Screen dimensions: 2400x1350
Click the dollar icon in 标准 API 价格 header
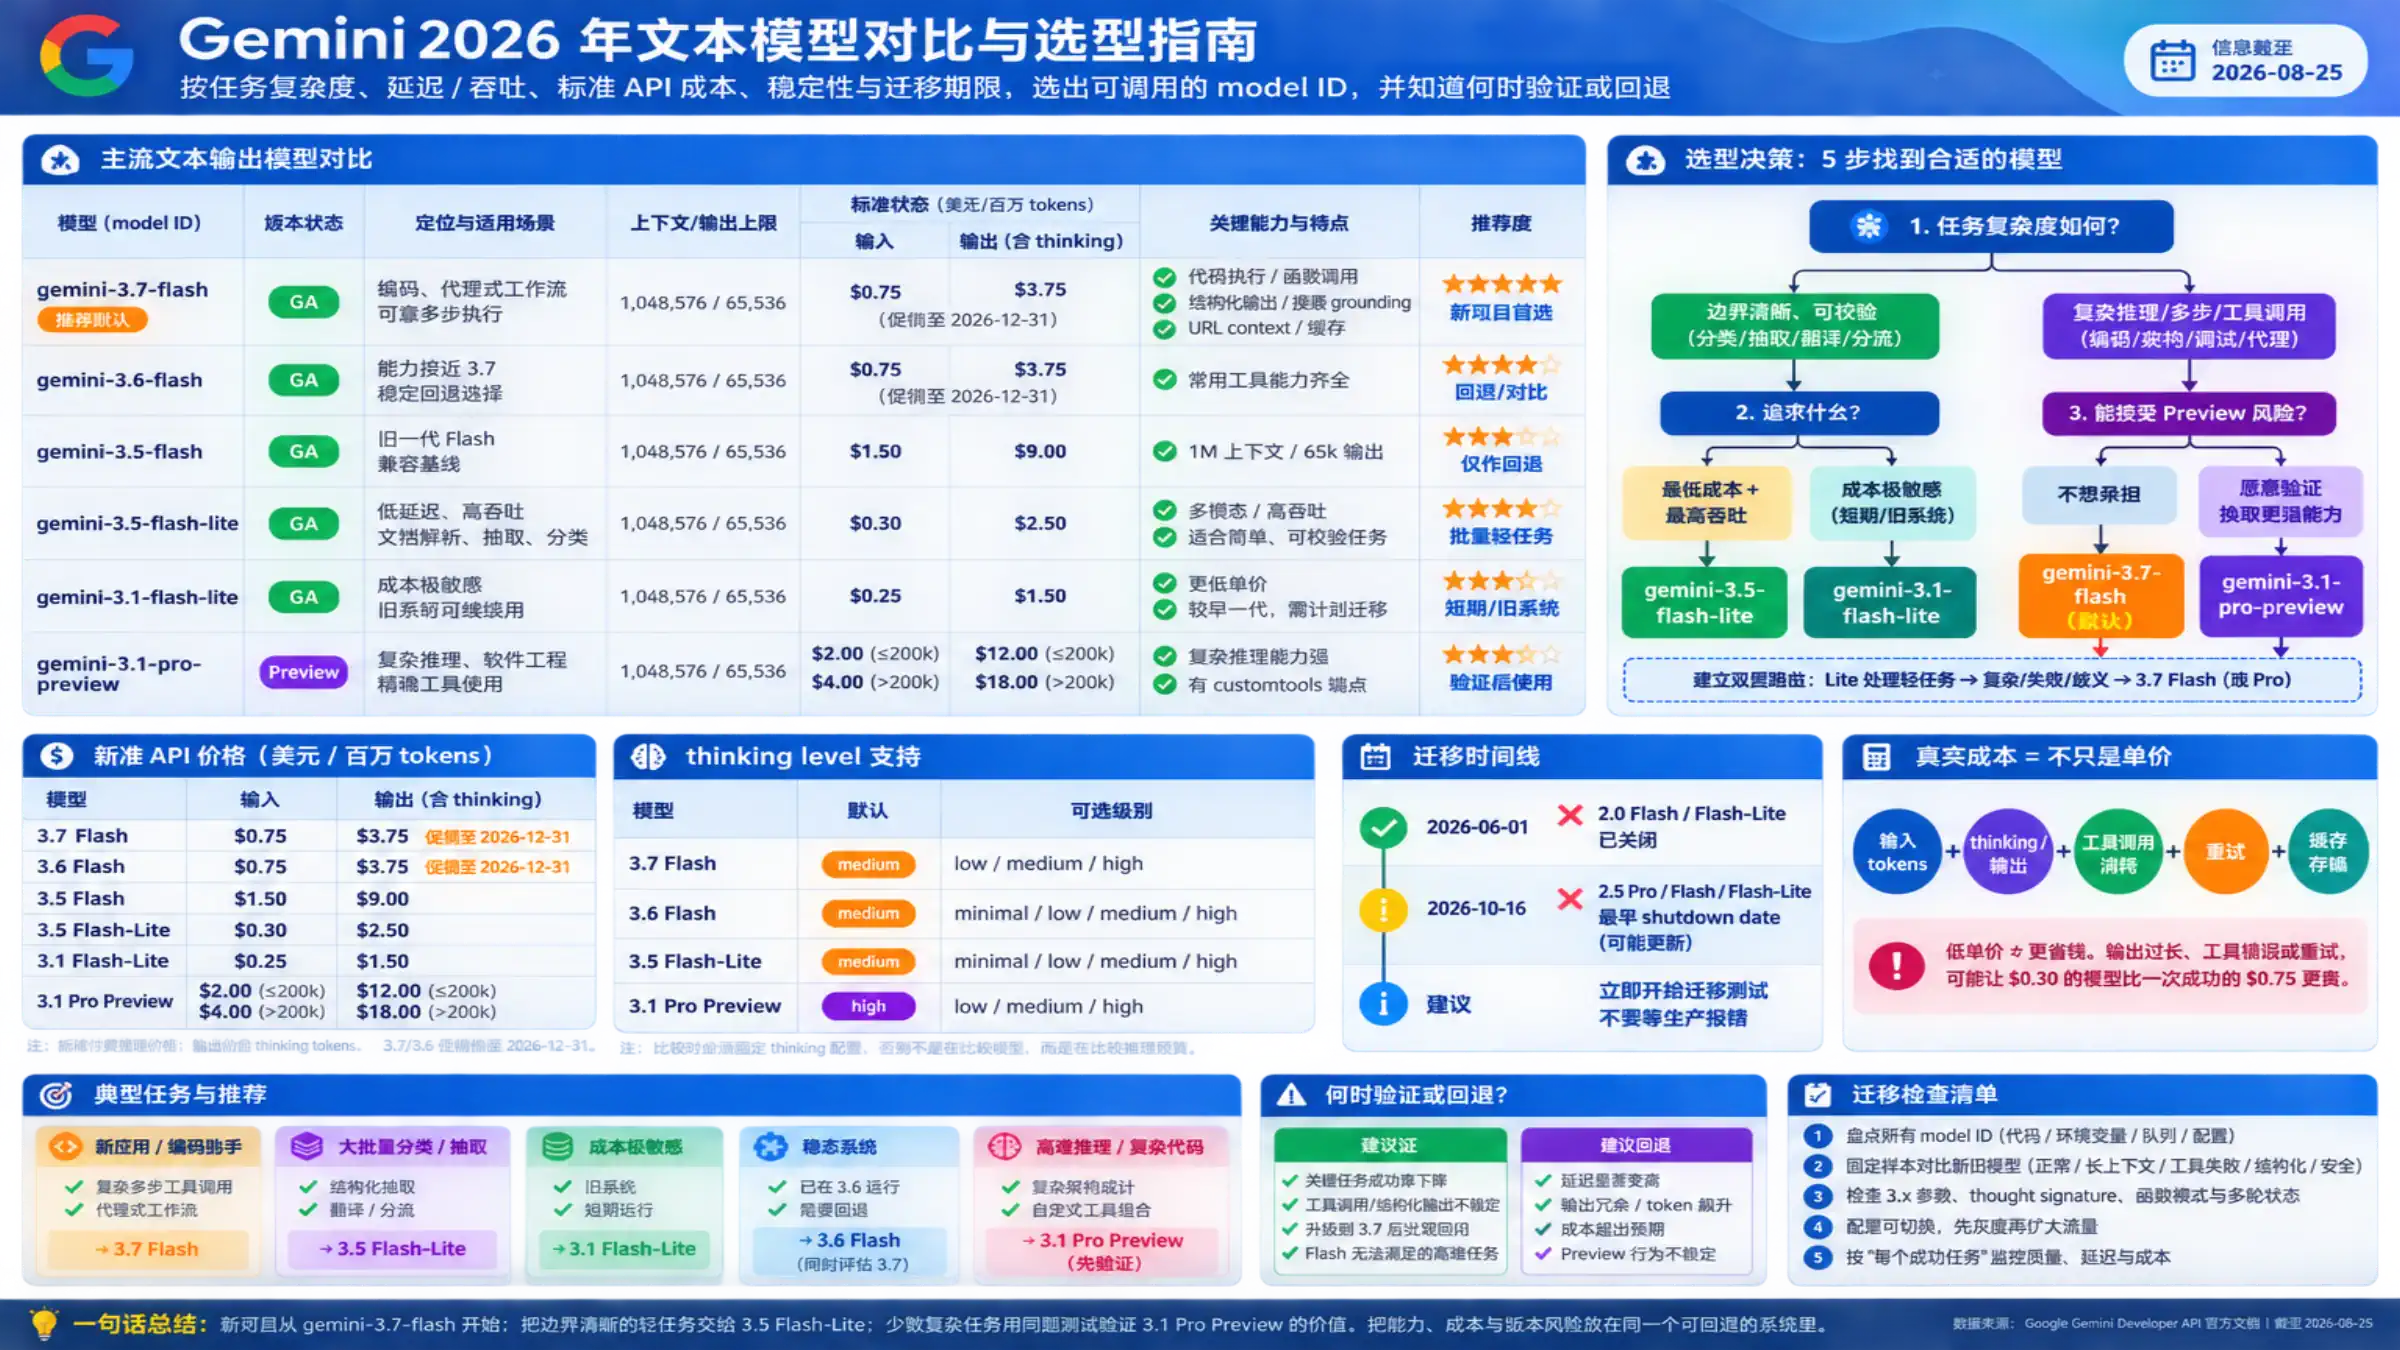tap(56, 756)
